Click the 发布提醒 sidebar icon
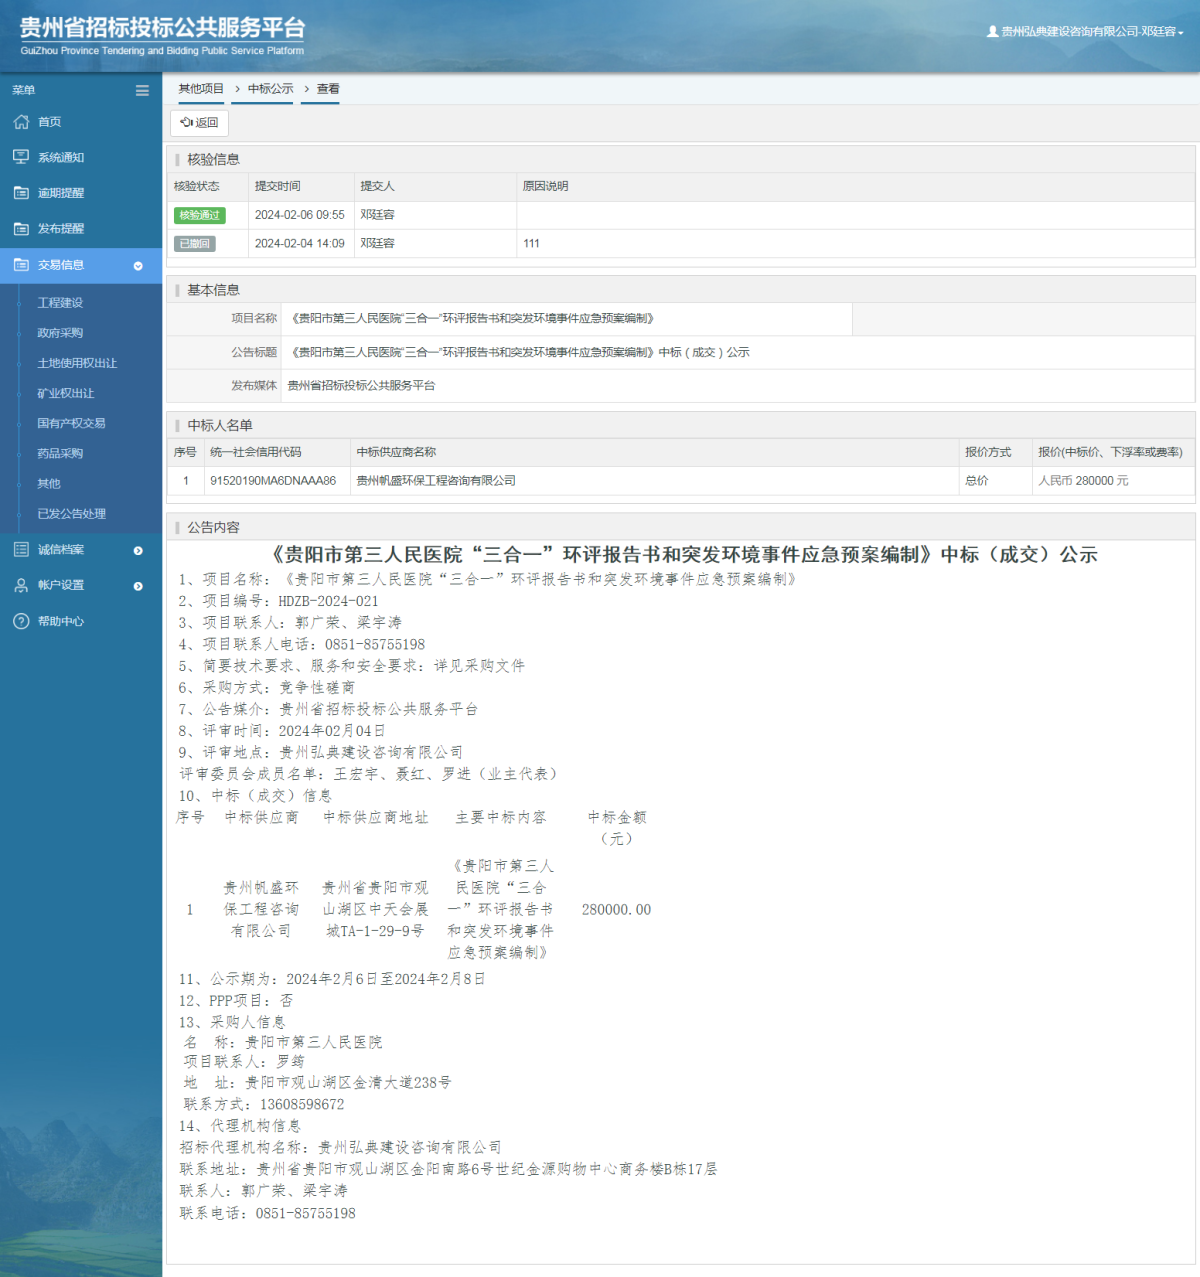 (21, 229)
